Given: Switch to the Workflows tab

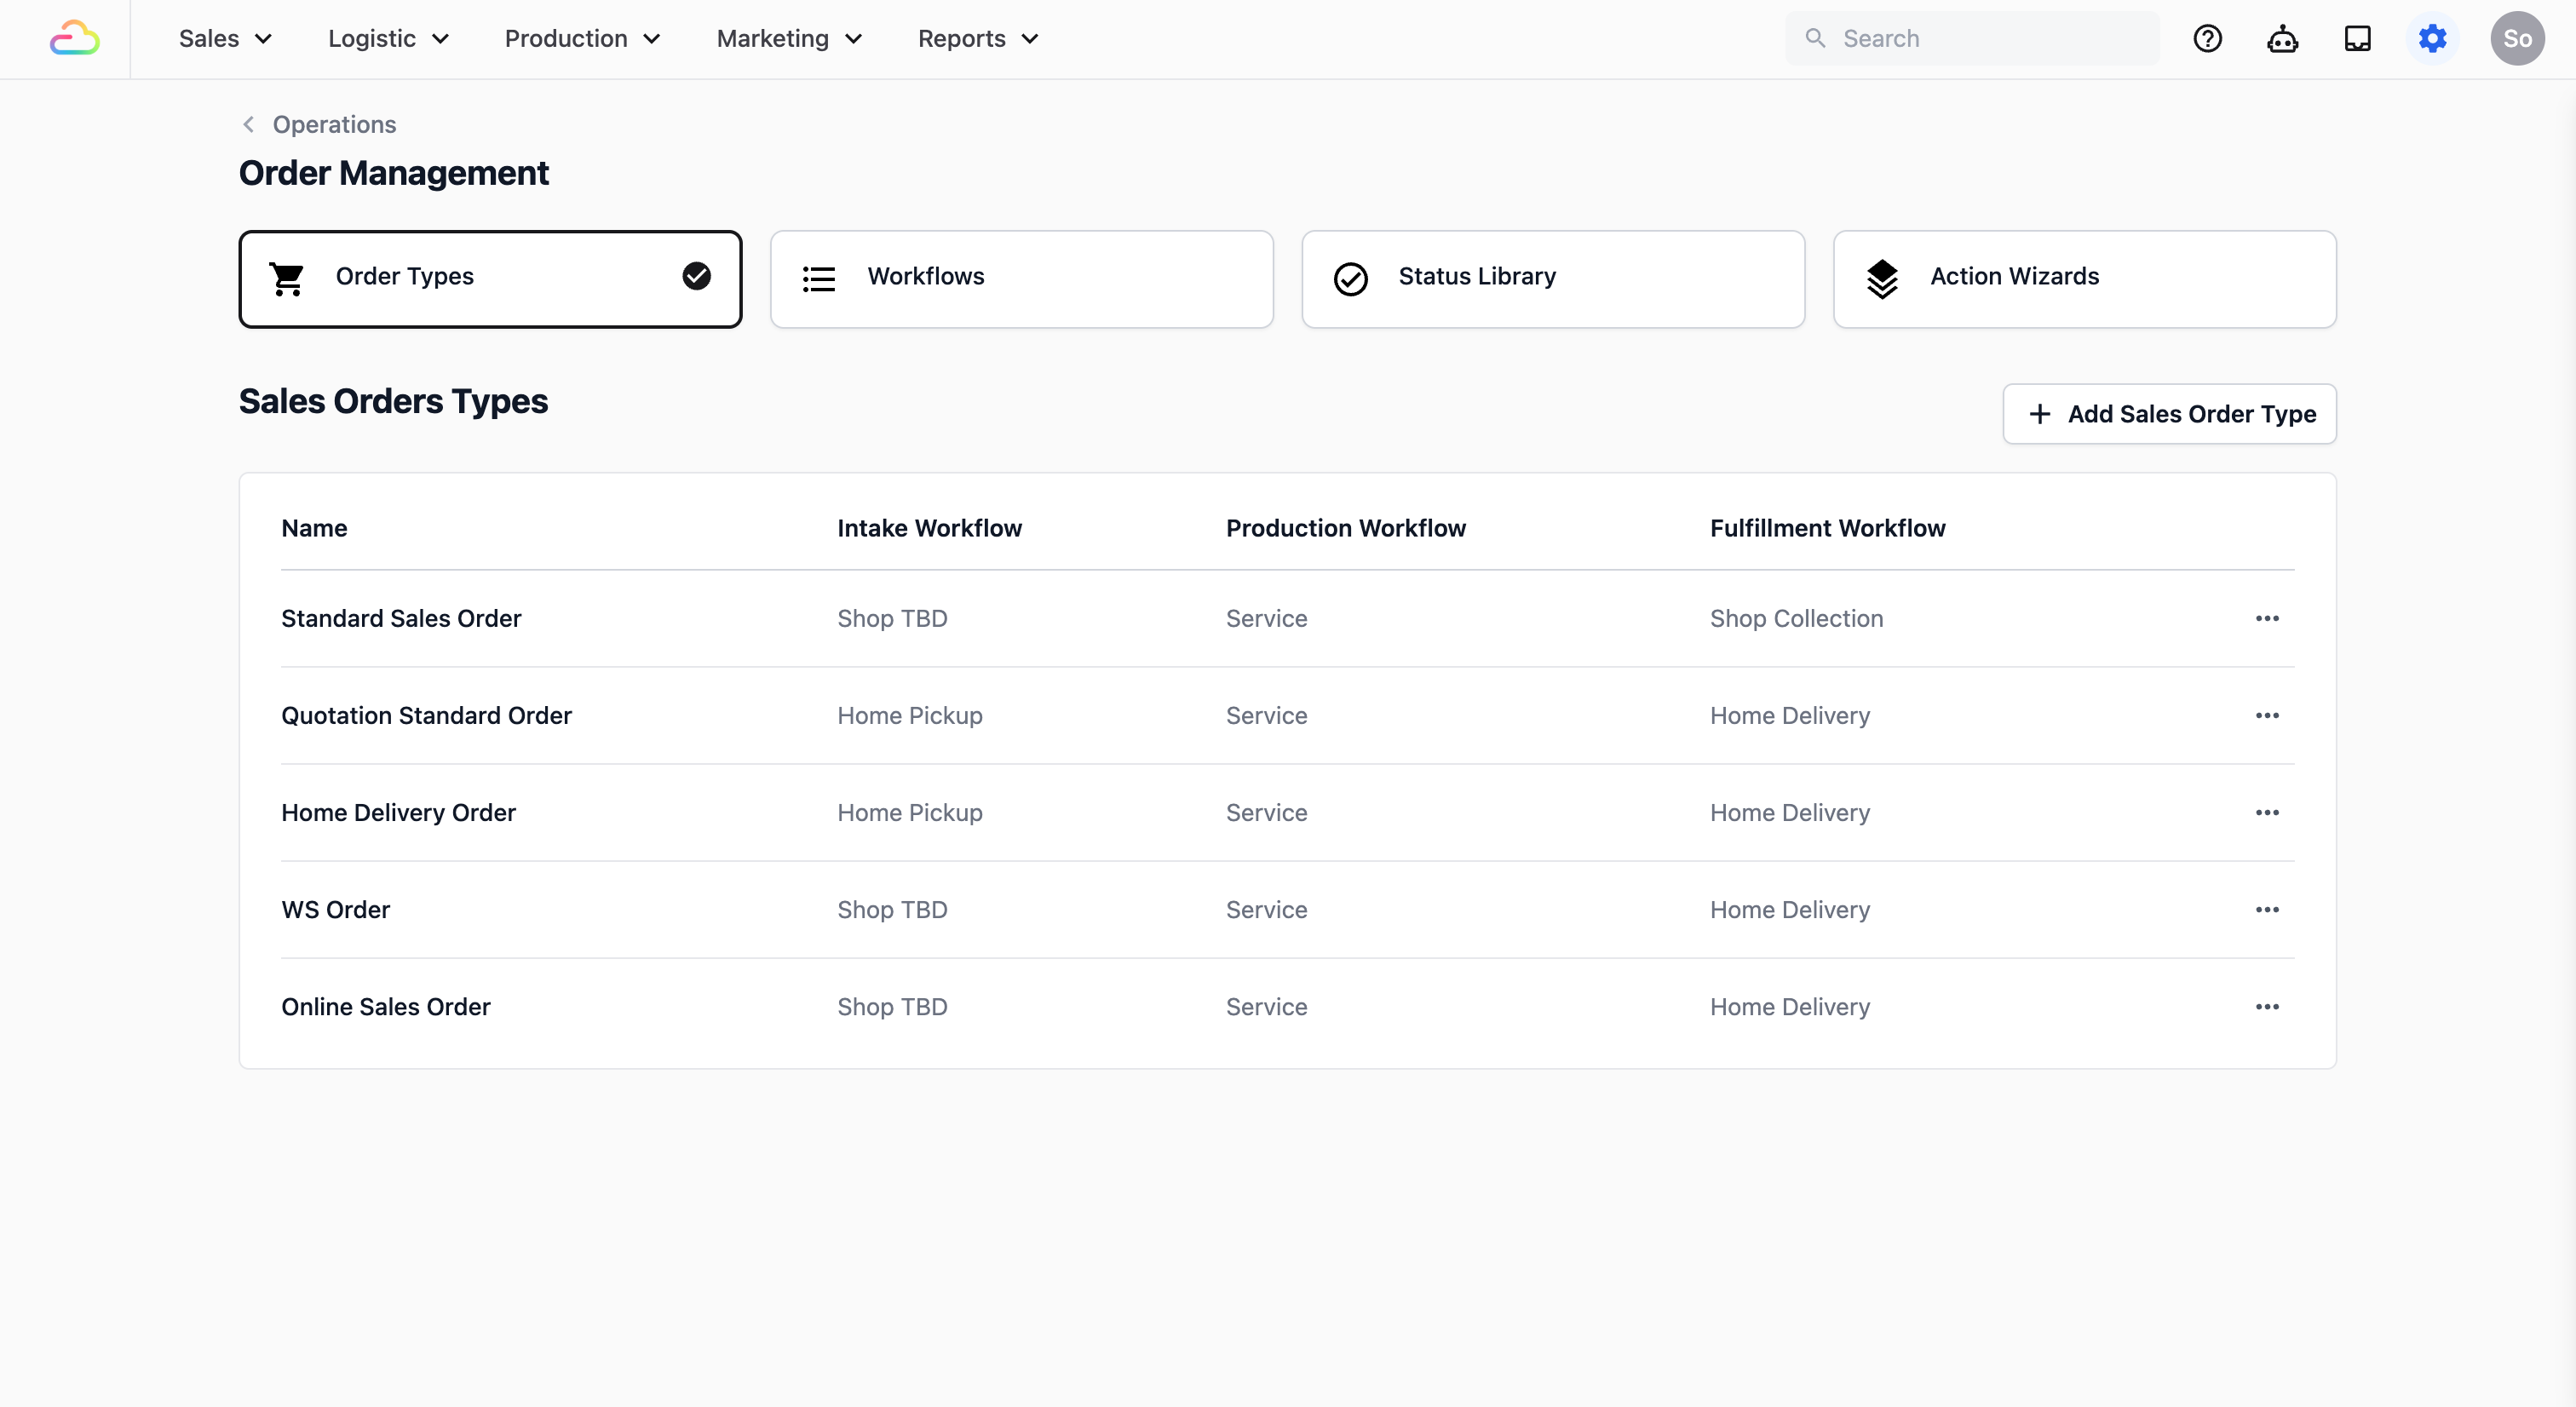Looking at the screenshot, I should pyautogui.click(x=1021, y=279).
